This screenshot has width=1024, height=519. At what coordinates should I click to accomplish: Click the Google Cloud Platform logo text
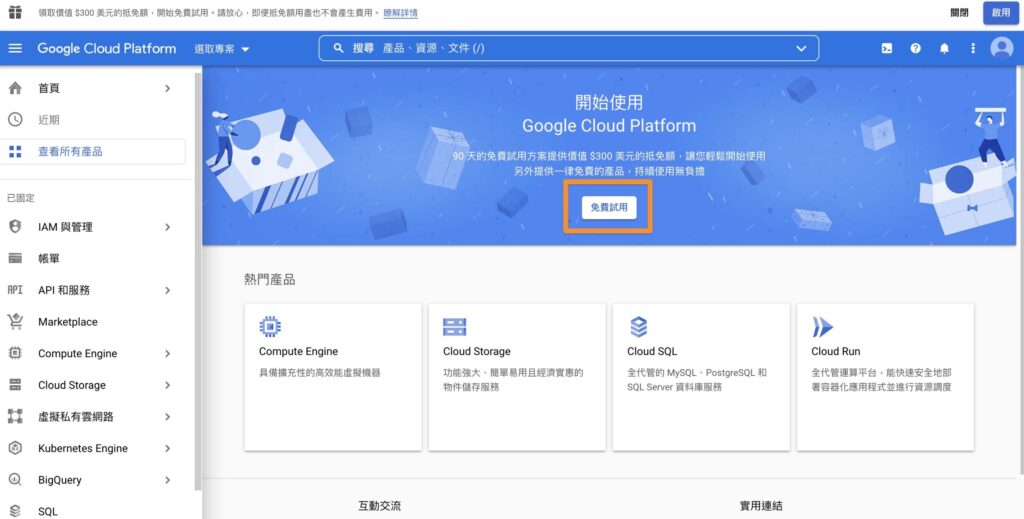coord(106,48)
